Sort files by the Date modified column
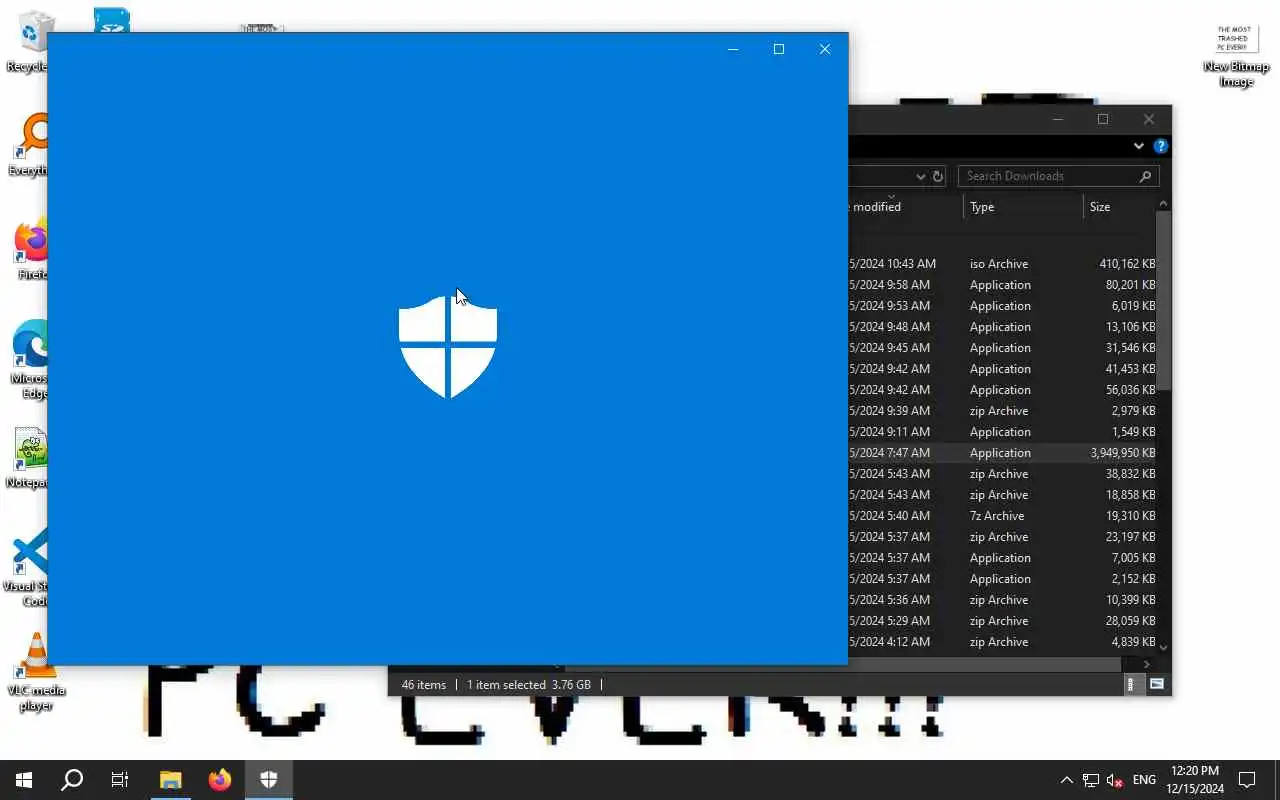Viewport: 1280px width, 800px height. coord(905,207)
